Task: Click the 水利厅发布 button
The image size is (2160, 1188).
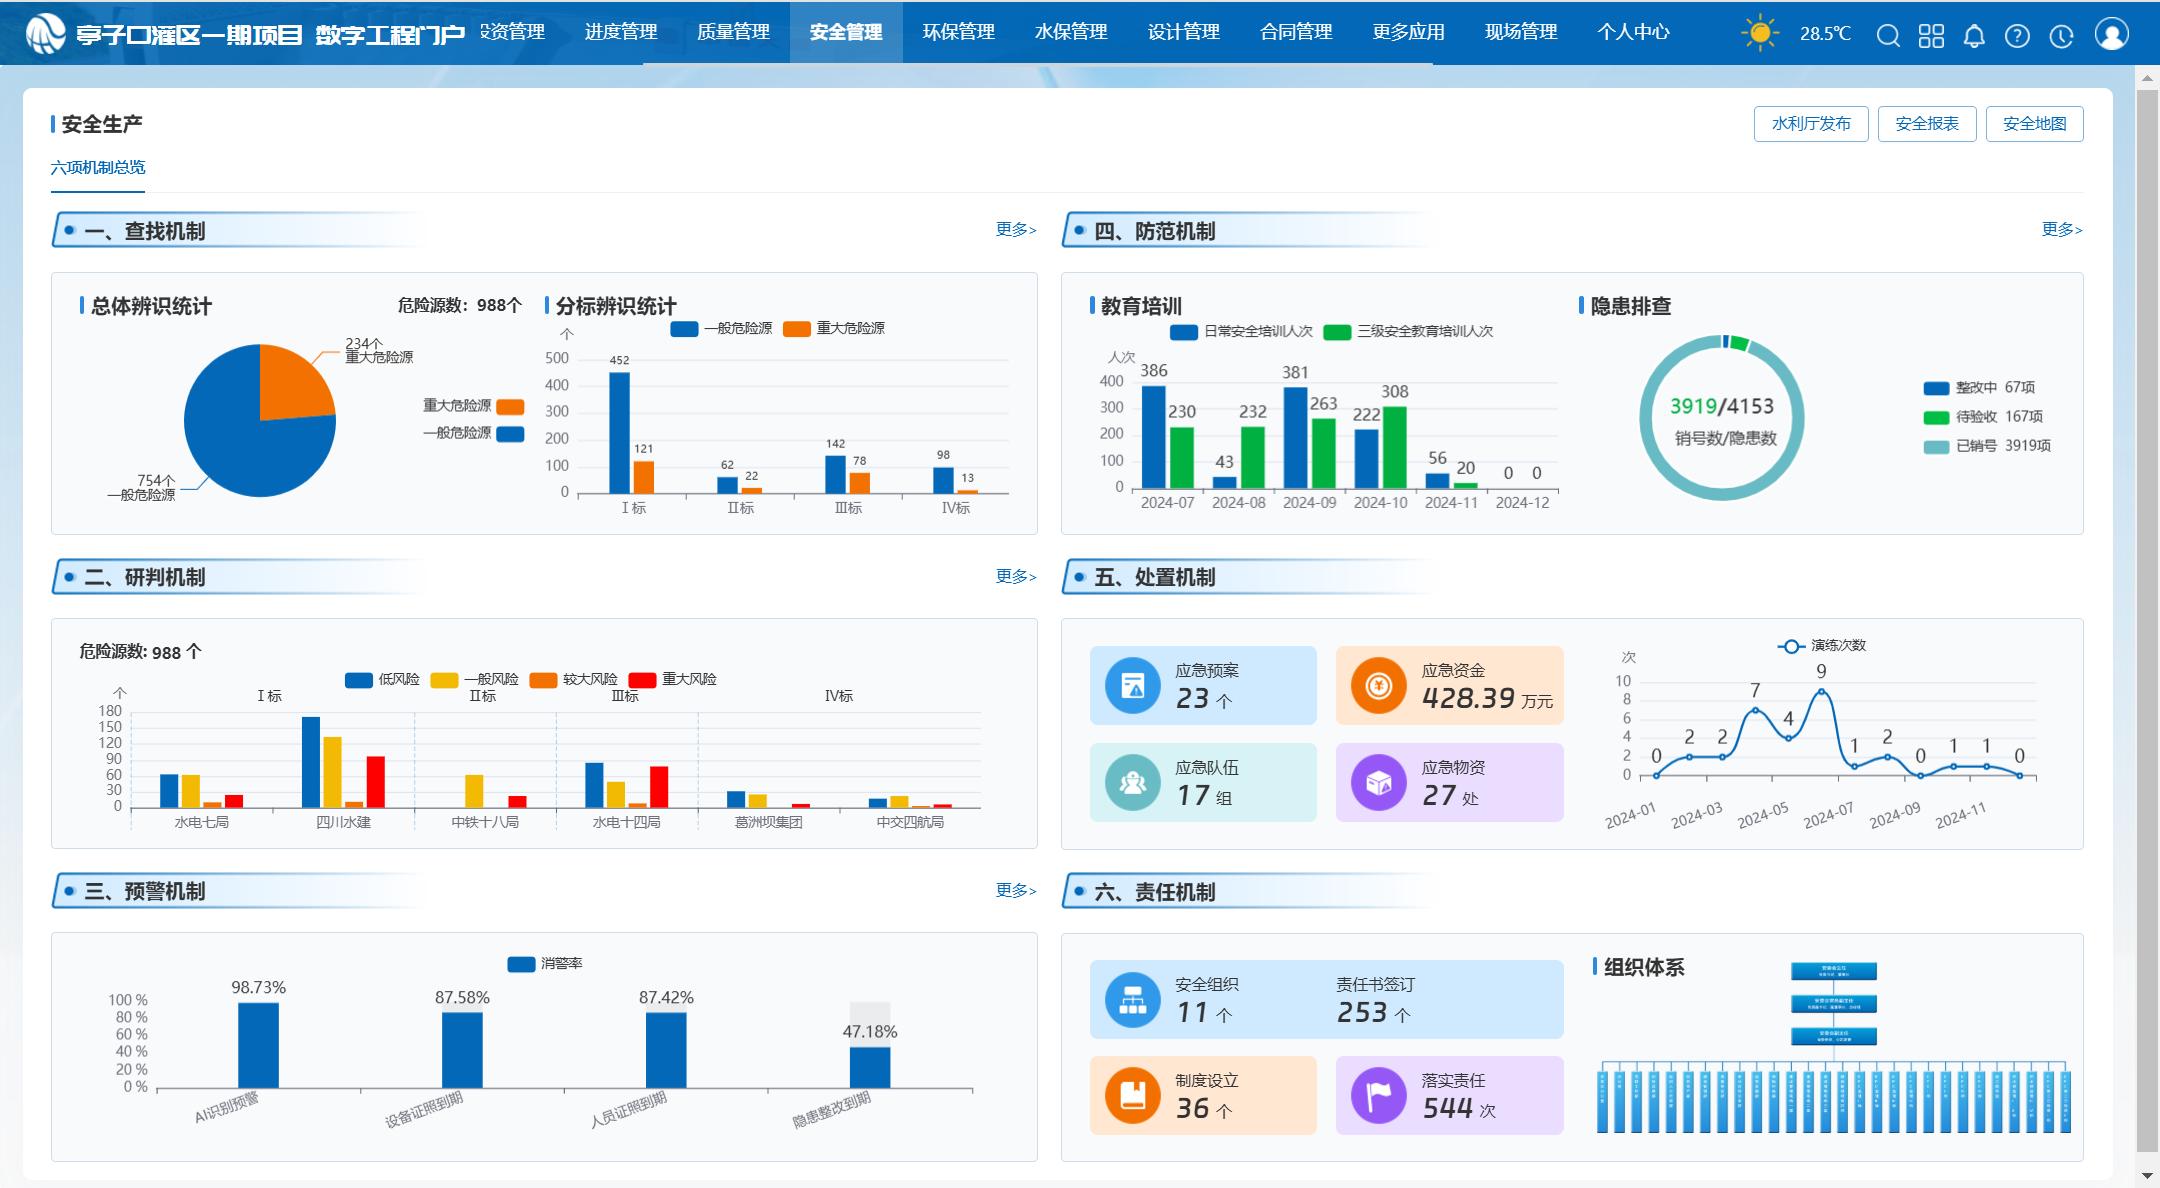Action: click(x=1810, y=124)
